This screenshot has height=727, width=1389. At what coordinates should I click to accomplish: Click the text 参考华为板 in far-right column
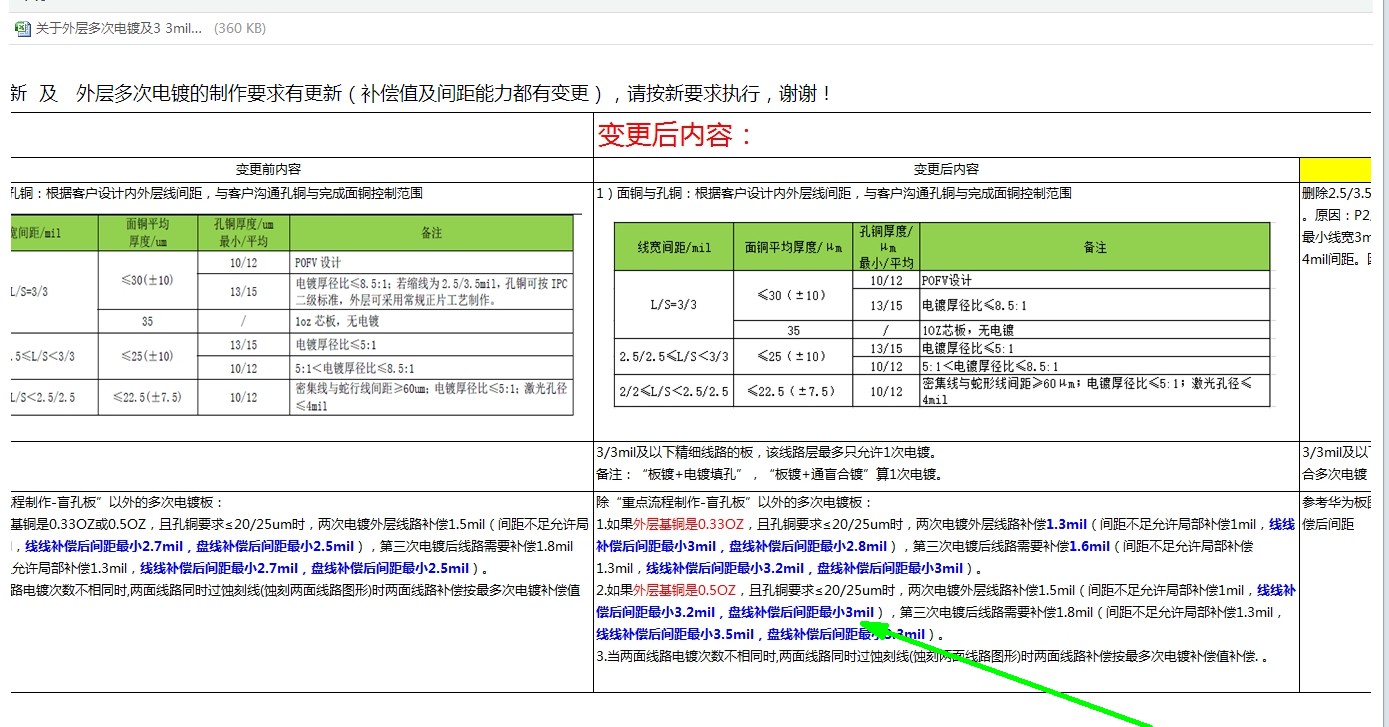[1337, 502]
